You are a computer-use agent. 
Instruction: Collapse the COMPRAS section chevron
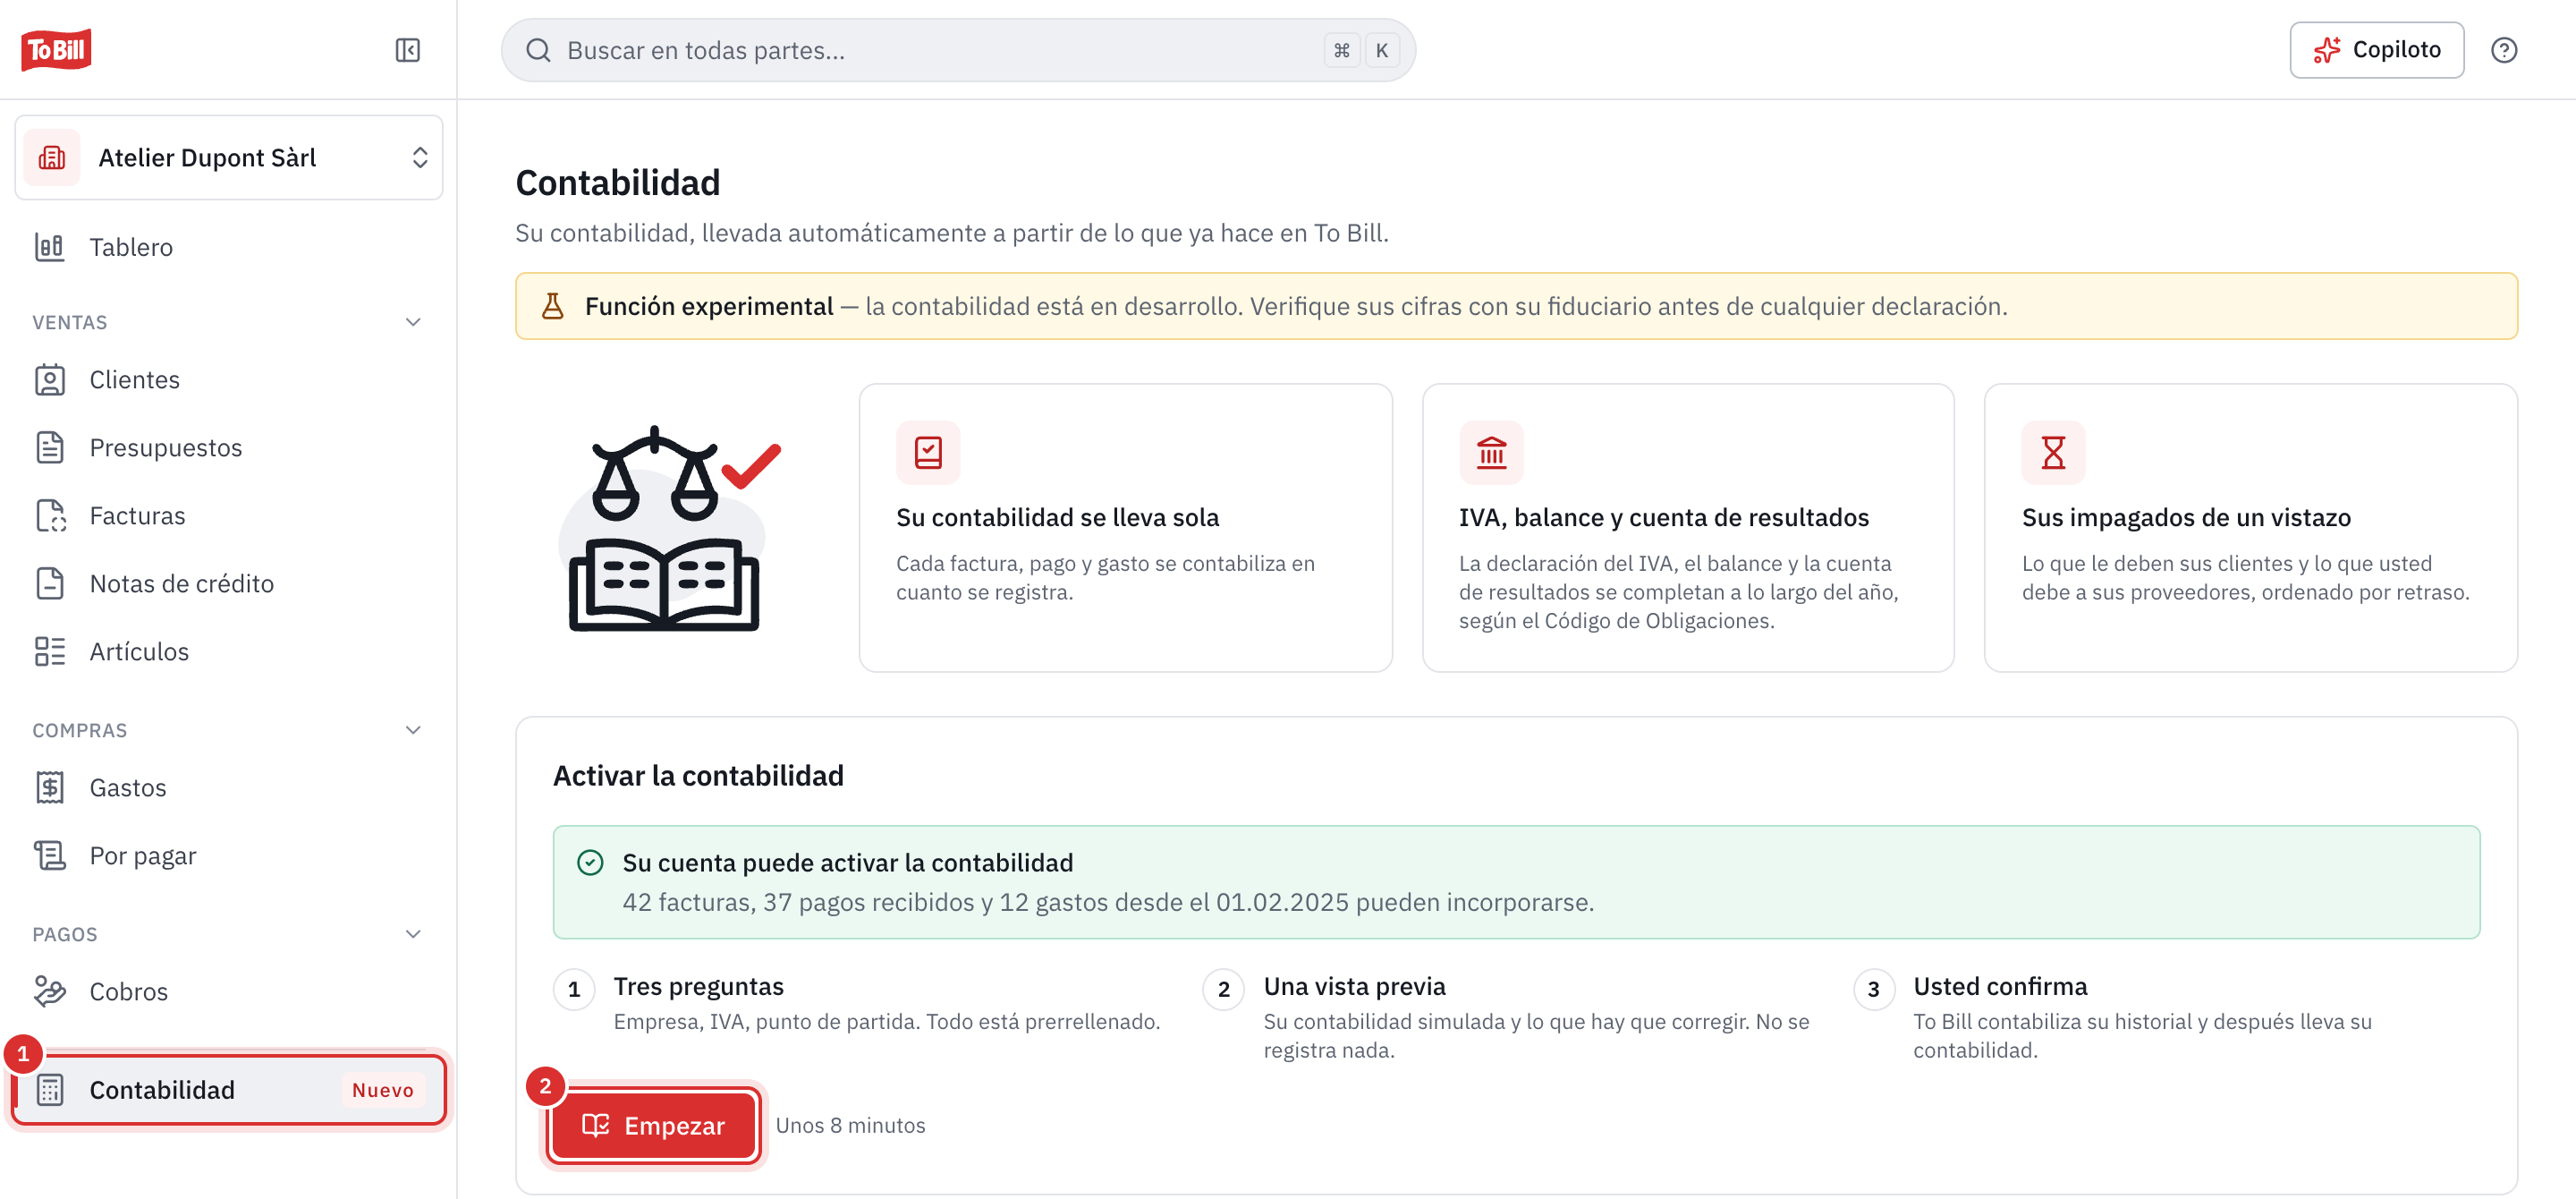(x=413, y=730)
